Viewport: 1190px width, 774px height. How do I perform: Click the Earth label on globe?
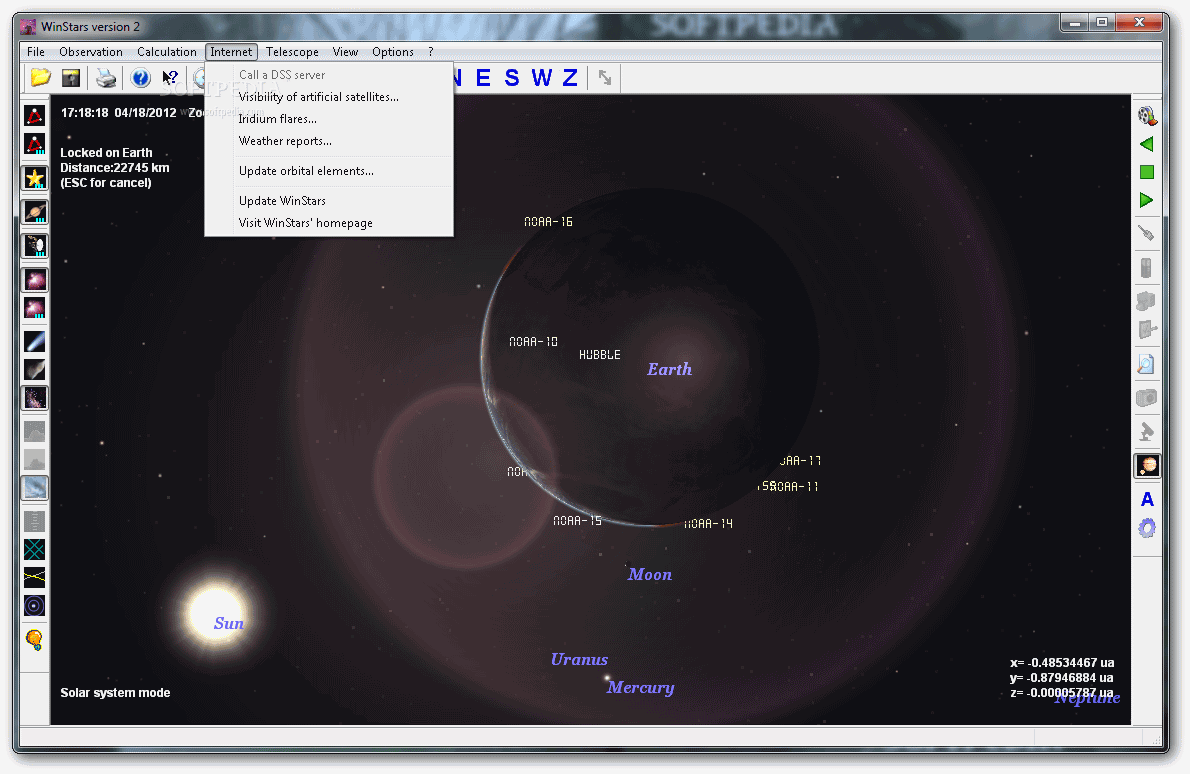[x=669, y=370]
